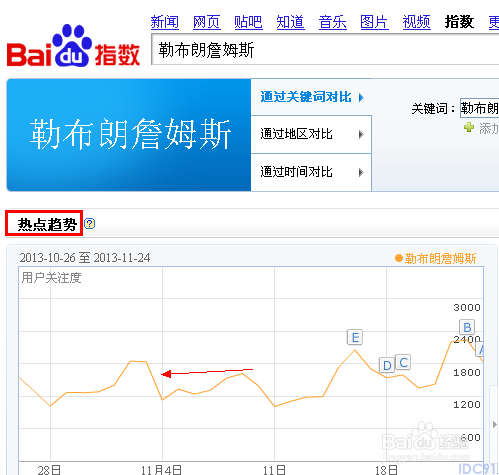Click the right arrow on chart edge
This screenshot has width=499, height=475.
(494, 424)
